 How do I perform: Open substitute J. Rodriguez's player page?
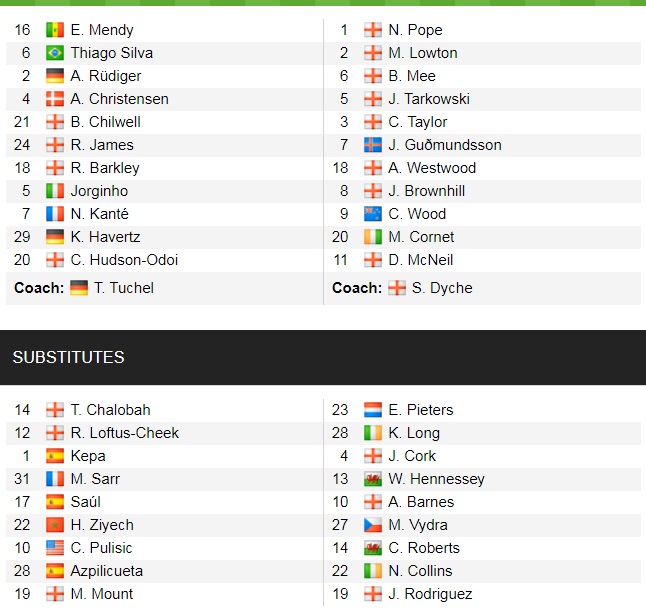tap(430, 594)
